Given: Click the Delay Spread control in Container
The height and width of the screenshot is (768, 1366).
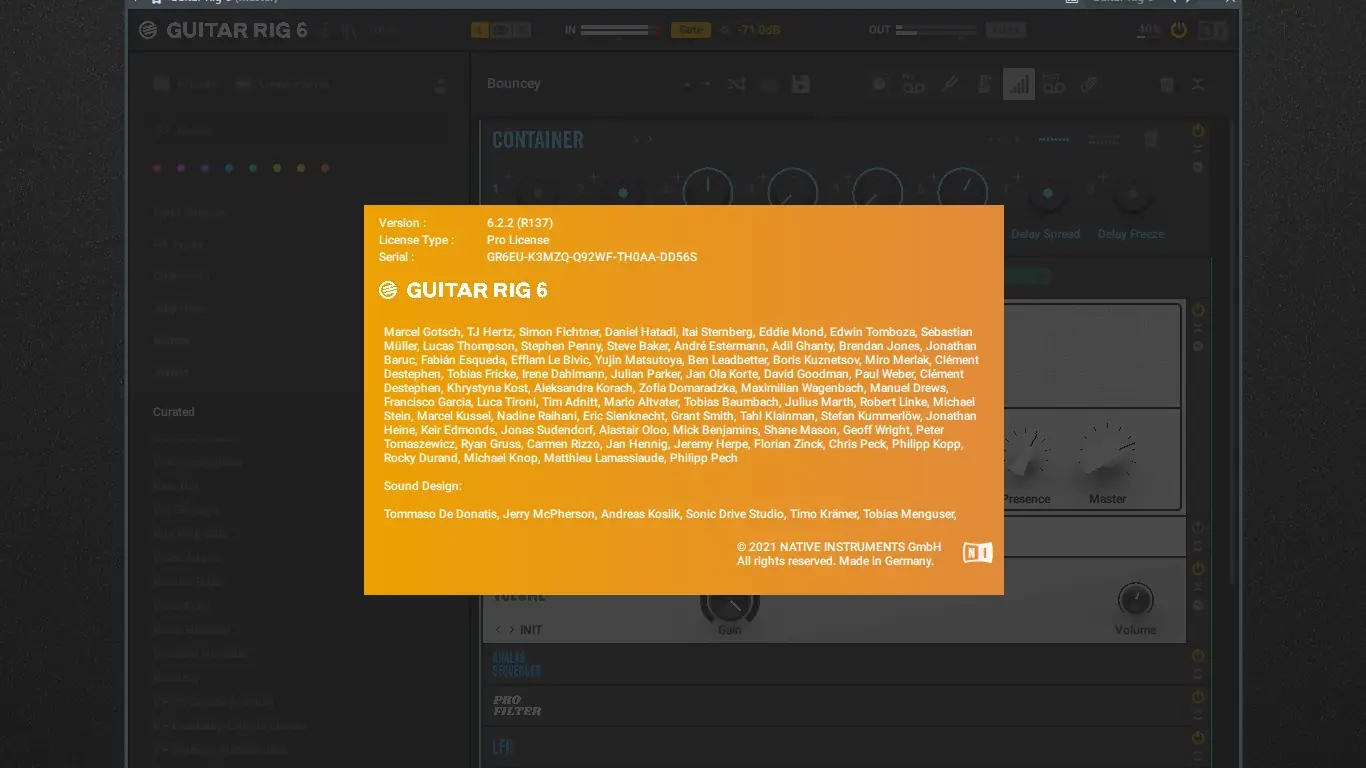Looking at the screenshot, I should point(1046,194).
